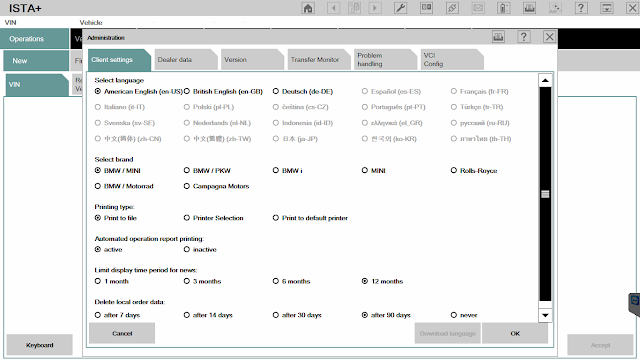This screenshot has height=360, width=640.
Task: Click the process overview toolbar icon
Action: [354, 8]
